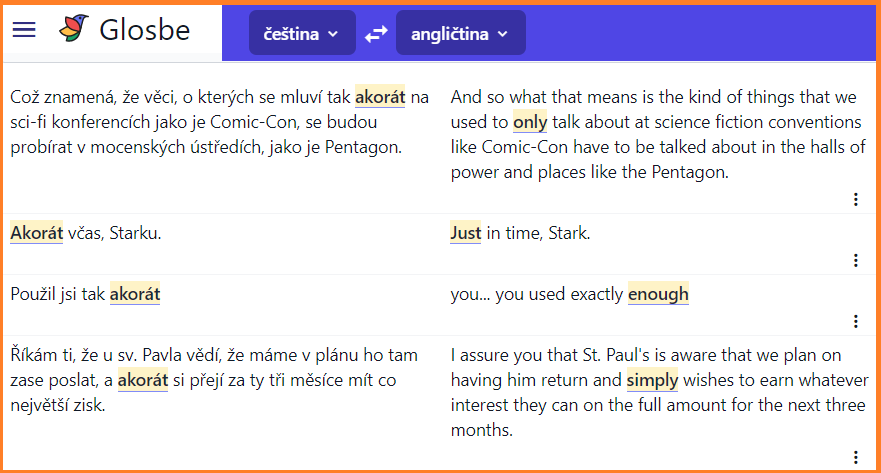Click highlighted 'akorát' after 'Použil jsi tak'
Image resolution: width=881 pixels, height=473 pixels.
coord(135,294)
